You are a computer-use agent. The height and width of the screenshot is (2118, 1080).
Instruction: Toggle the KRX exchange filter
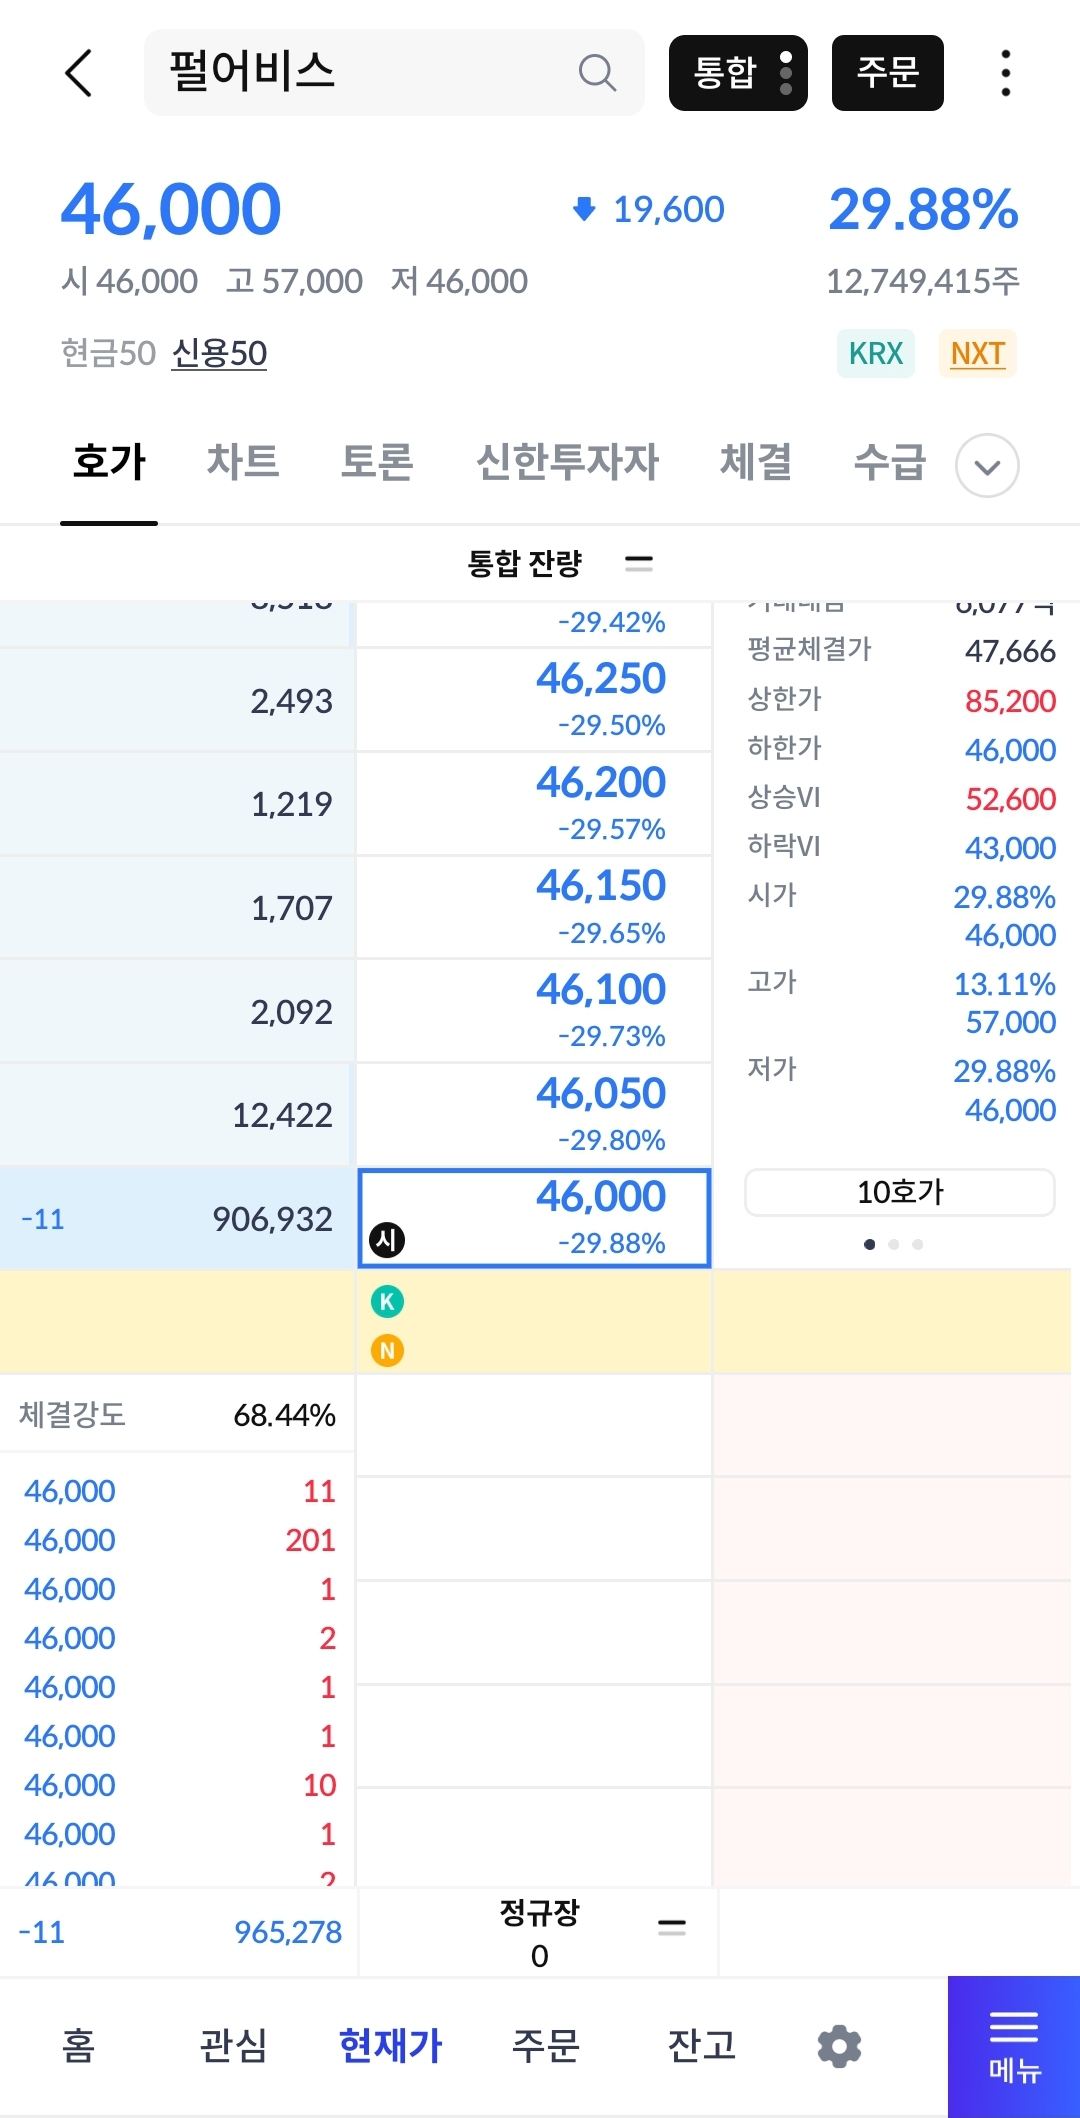pyautogui.click(x=875, y=354)
